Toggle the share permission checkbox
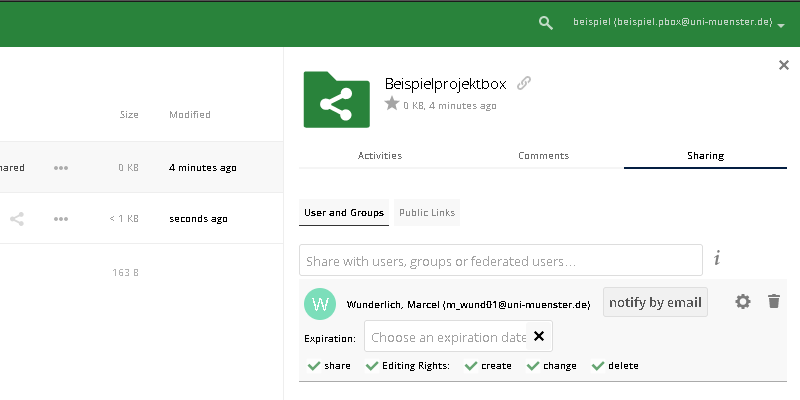 (314, 366)
